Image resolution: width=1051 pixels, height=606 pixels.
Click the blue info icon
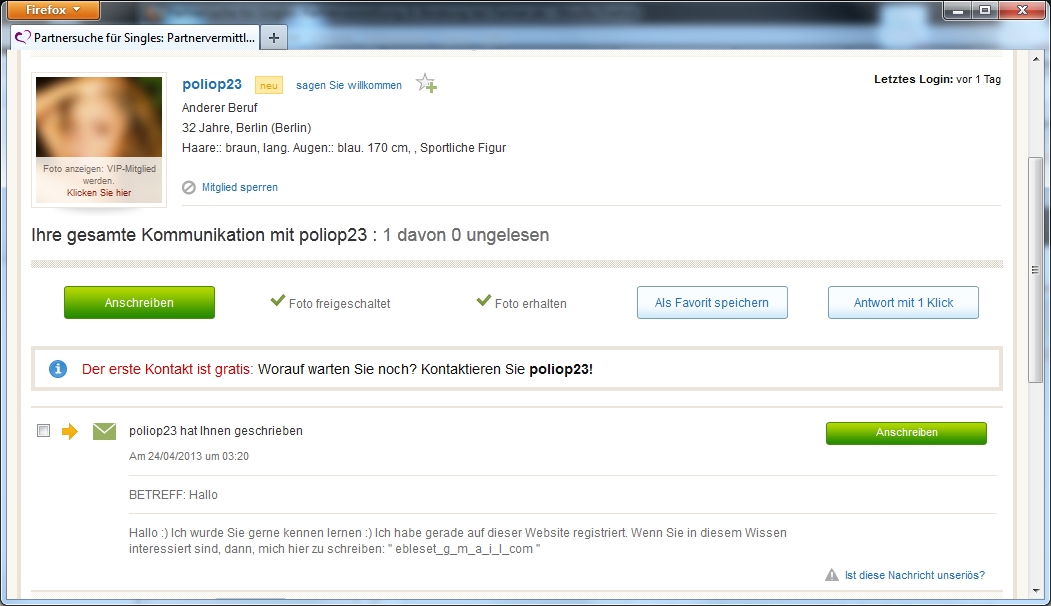click(58, 369)
